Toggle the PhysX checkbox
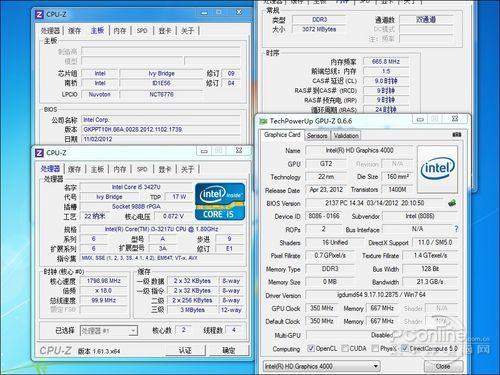Screen dimensions: 500x375 click(x=375, y=348)
